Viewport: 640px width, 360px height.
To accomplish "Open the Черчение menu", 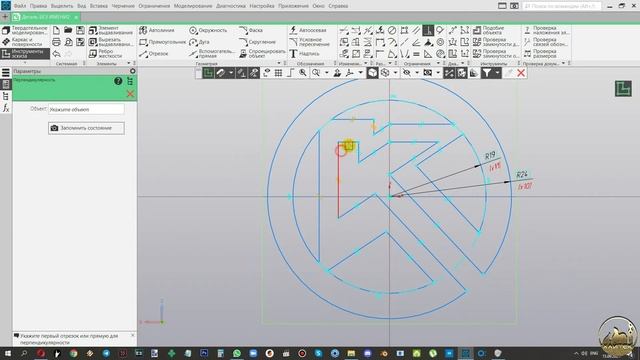I will coord(123,6).
